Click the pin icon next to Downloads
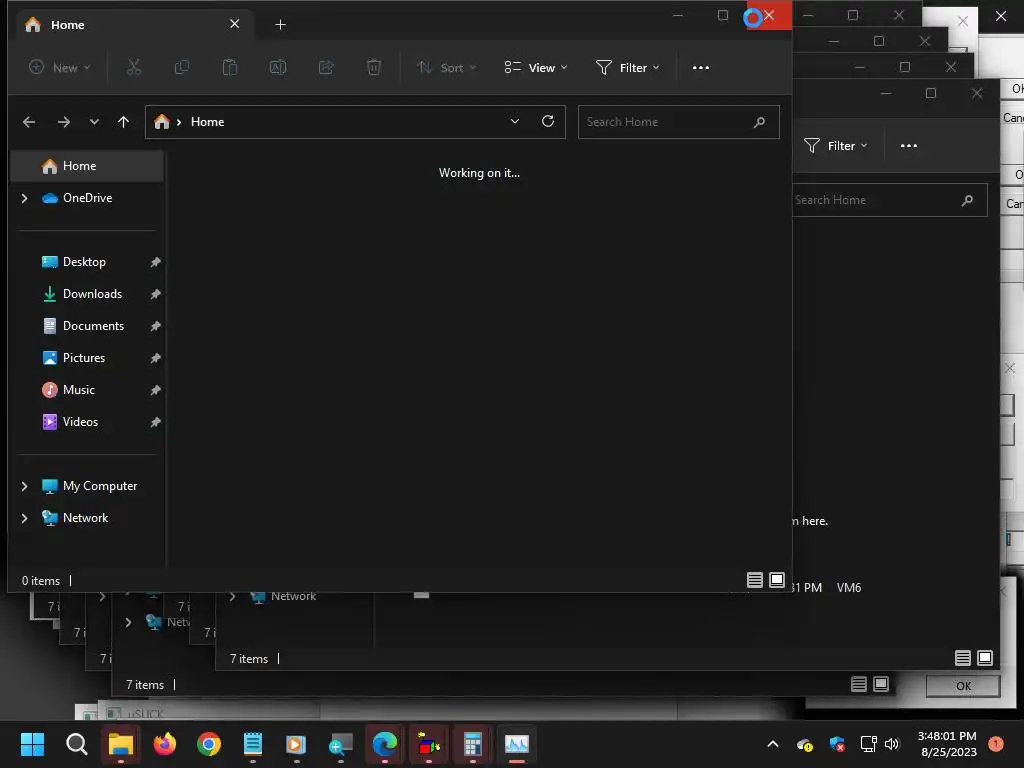1024x768 pixels. tap(155, 294)
